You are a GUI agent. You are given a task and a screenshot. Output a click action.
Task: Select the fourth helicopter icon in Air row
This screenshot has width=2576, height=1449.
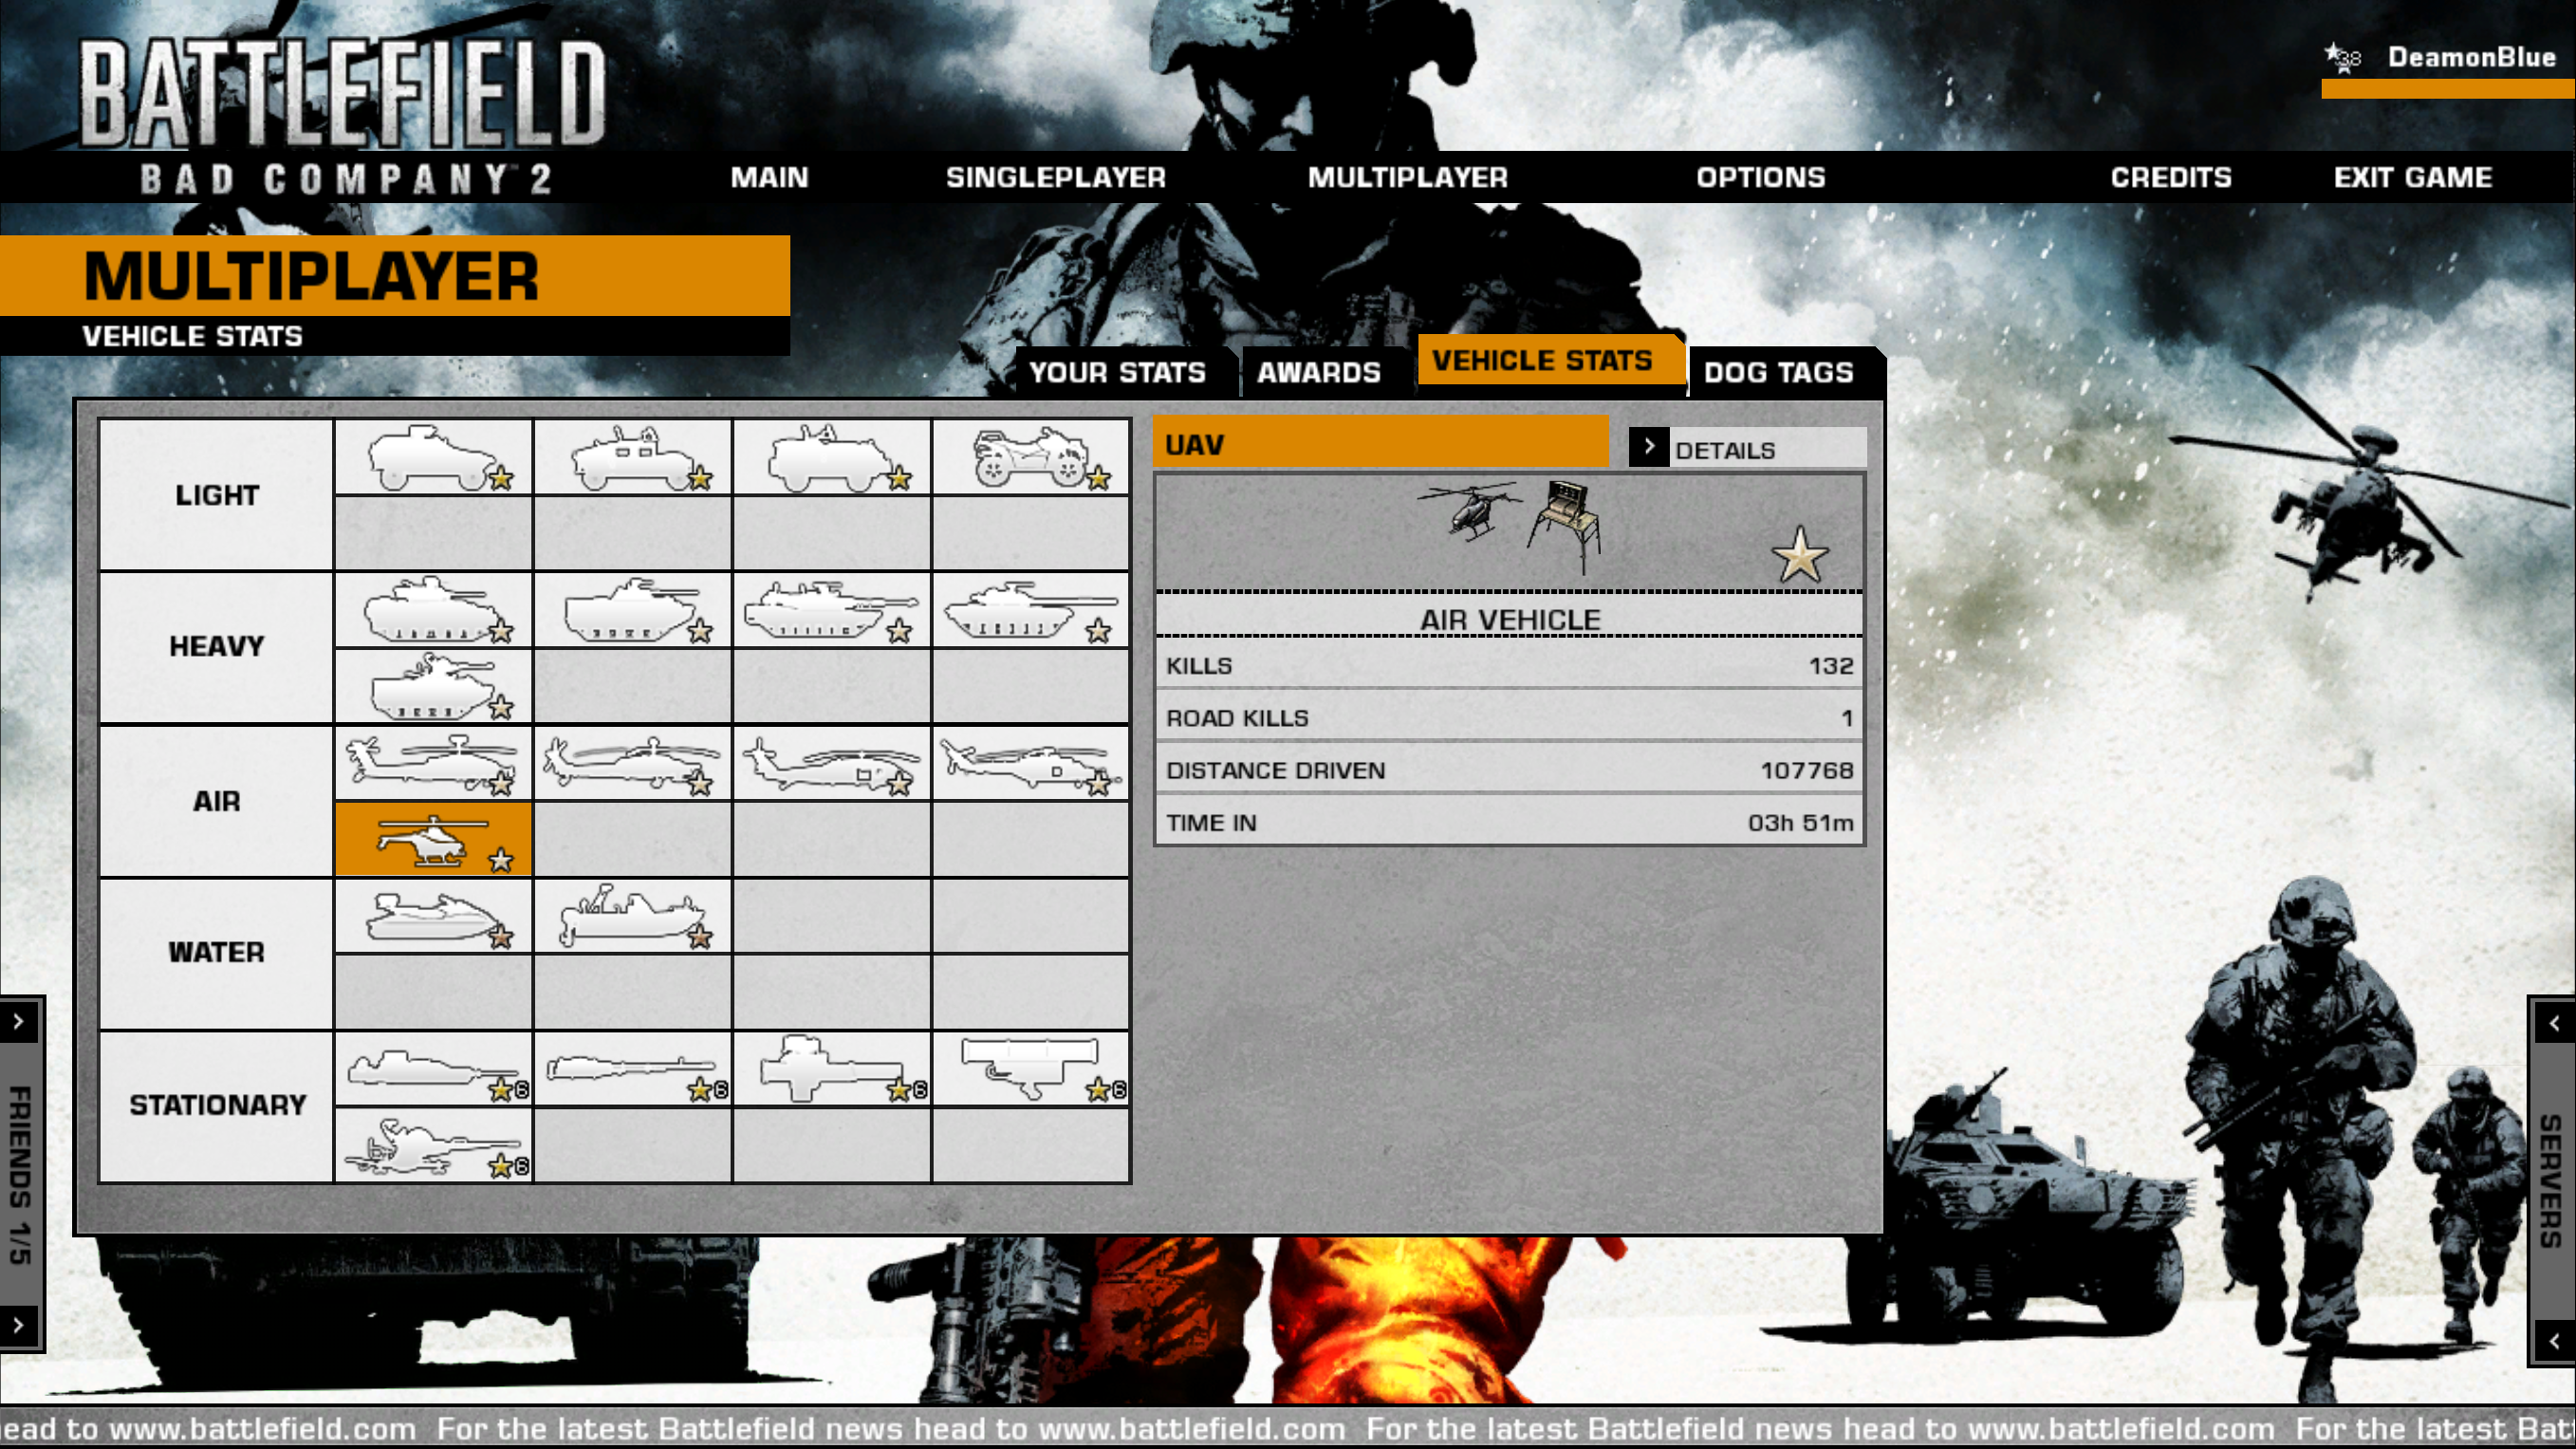coord(1031,763)
